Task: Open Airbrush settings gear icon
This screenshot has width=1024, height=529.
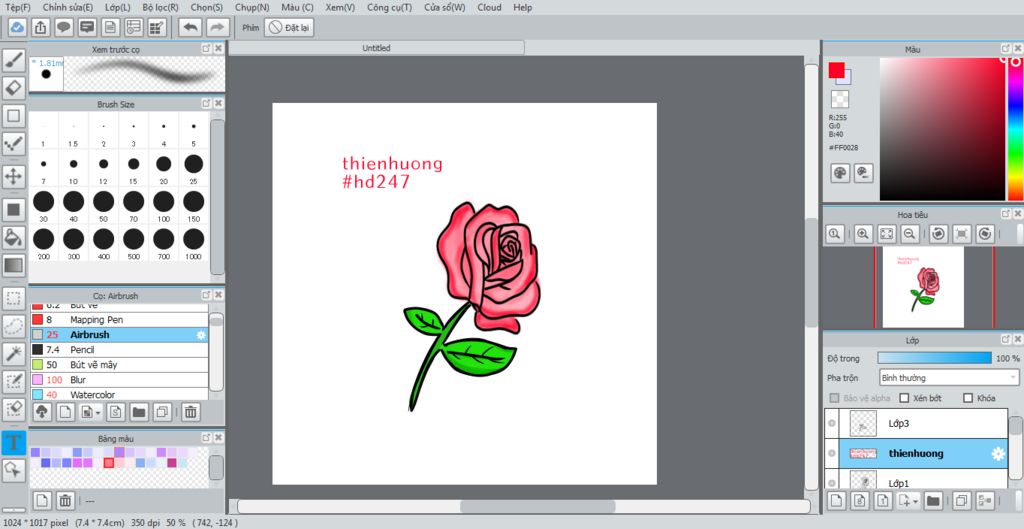Action: click(200, 334)
